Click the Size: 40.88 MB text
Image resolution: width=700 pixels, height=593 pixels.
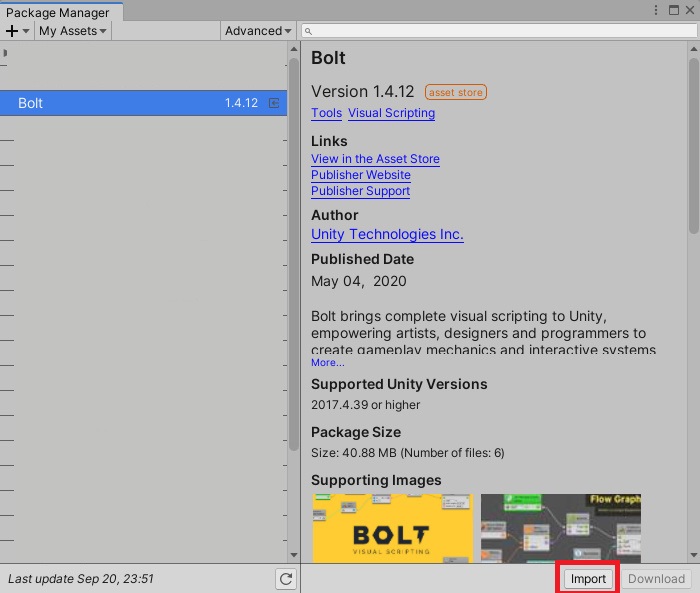(x=408, y=453)
